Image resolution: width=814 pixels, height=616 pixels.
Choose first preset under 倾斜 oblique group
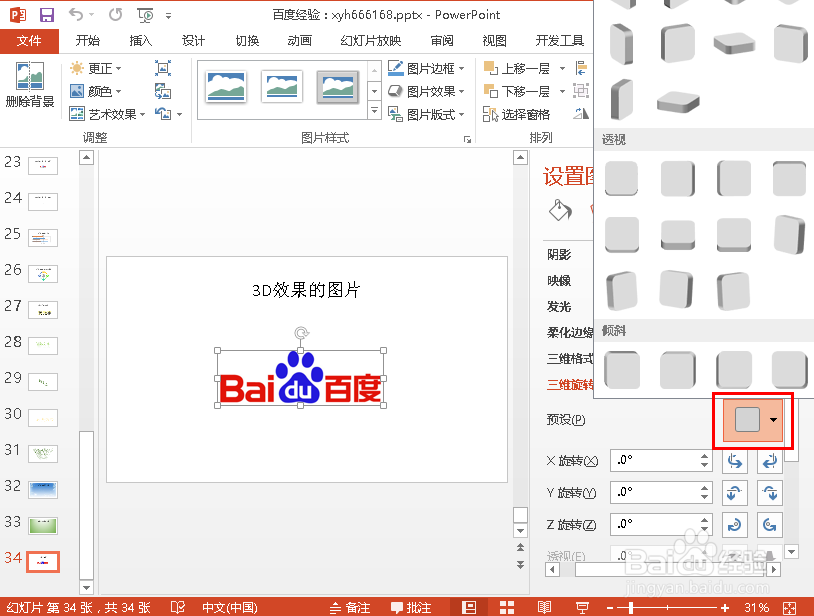(x=622, y=369)
